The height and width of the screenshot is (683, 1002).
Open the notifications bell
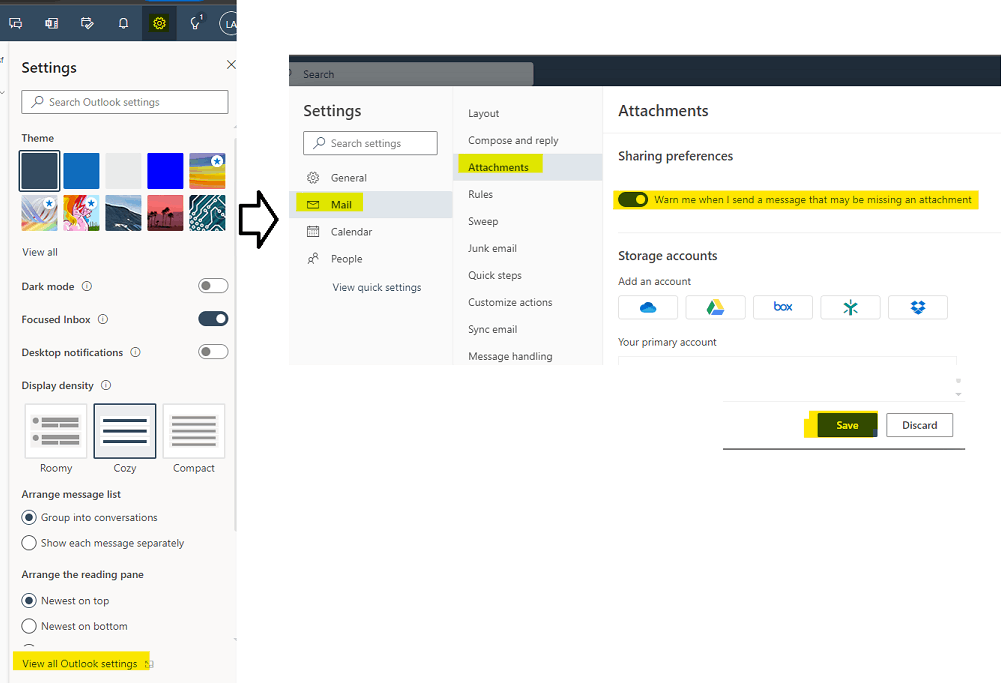(121, 22)
